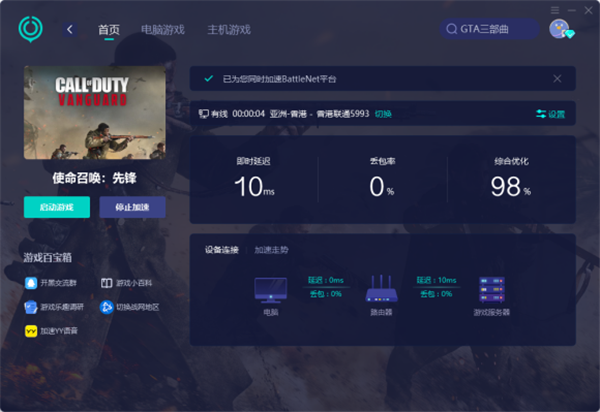Open the user avatar profile
Image resolution: width=600 pixels, height=412 pixels.
(560, 29)
